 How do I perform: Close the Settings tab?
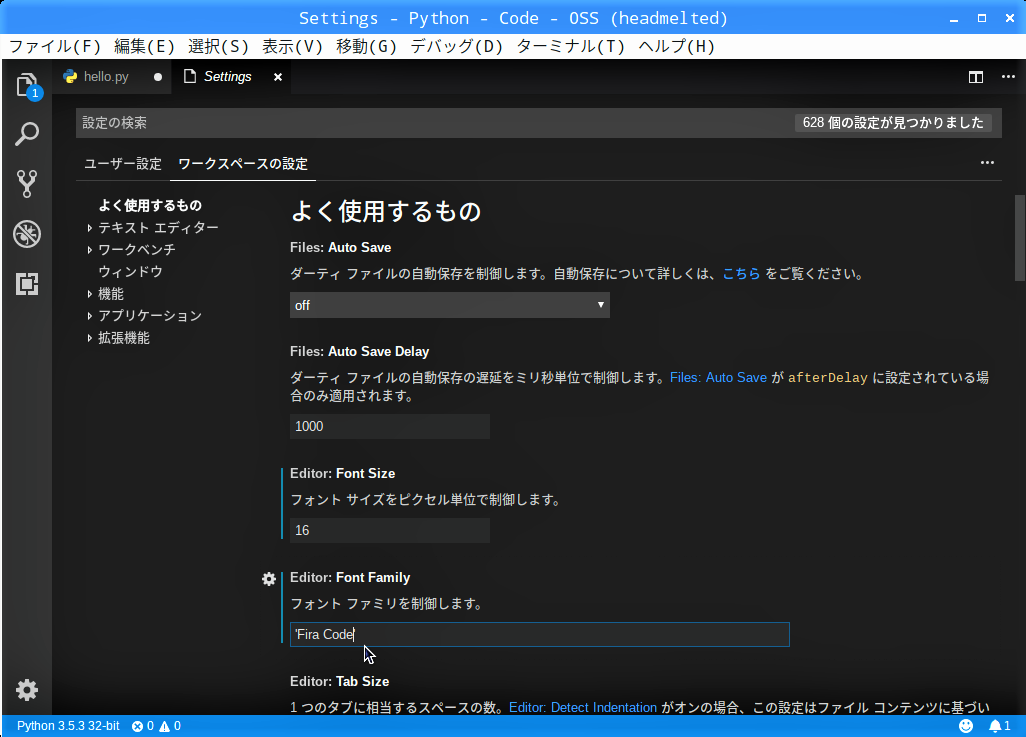[x=277, y=77]
